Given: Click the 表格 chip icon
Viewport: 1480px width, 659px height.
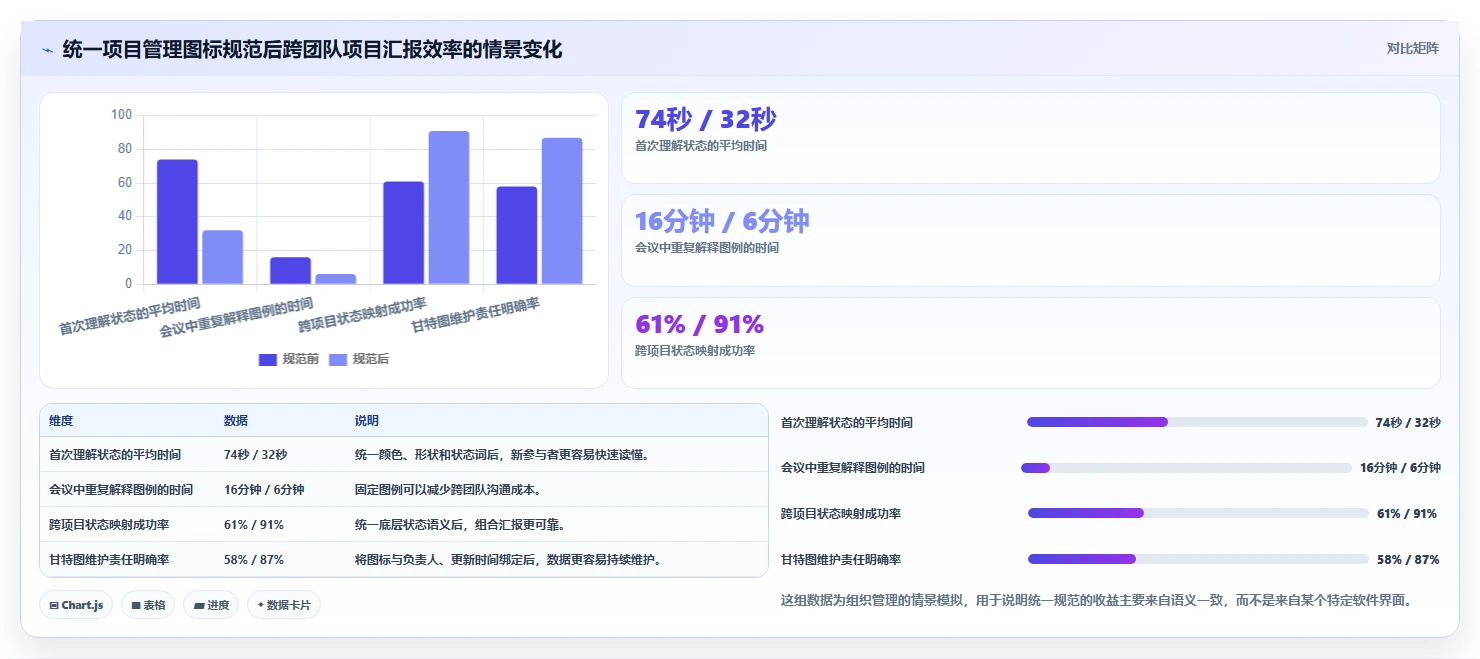Looking at the screenshot, I should (135, 605).
